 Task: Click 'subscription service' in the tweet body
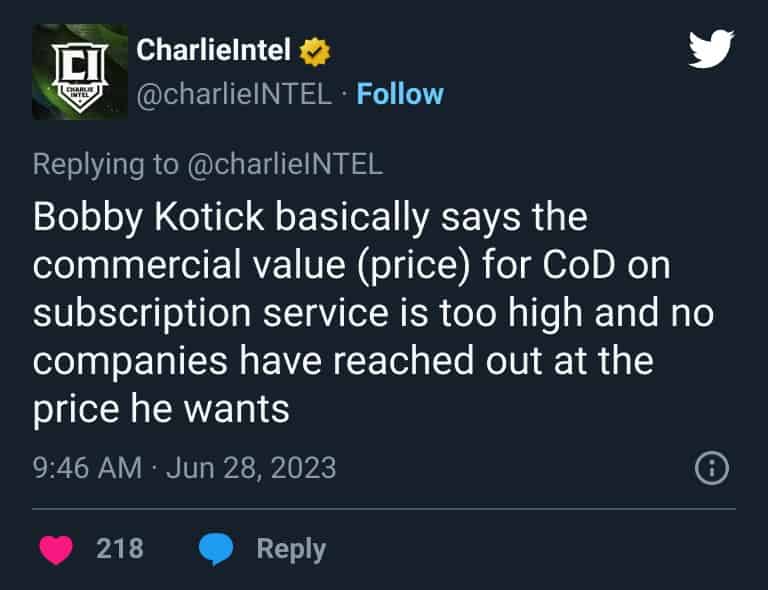point(211,314)
